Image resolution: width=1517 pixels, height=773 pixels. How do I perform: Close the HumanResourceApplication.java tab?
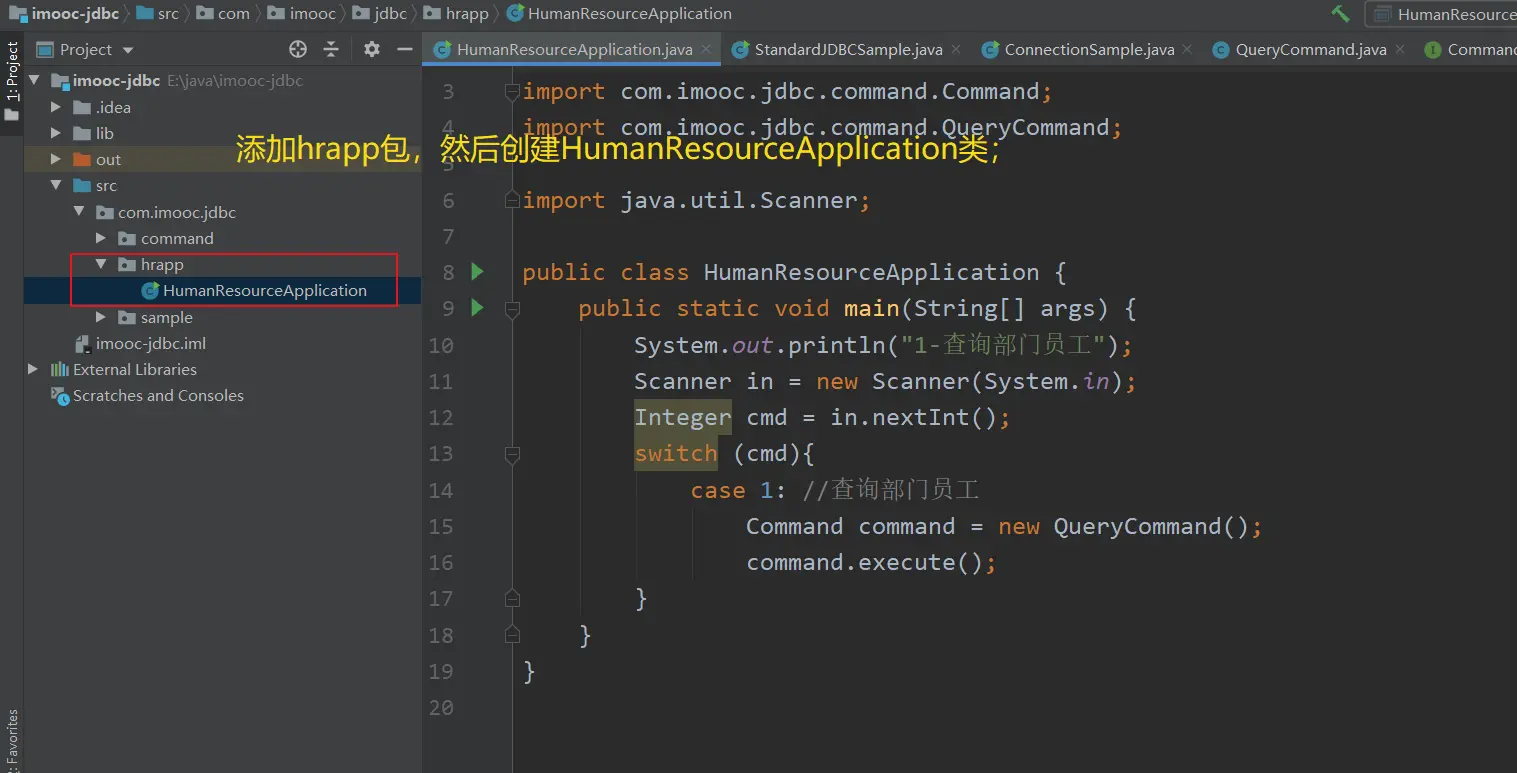point(706,49)
